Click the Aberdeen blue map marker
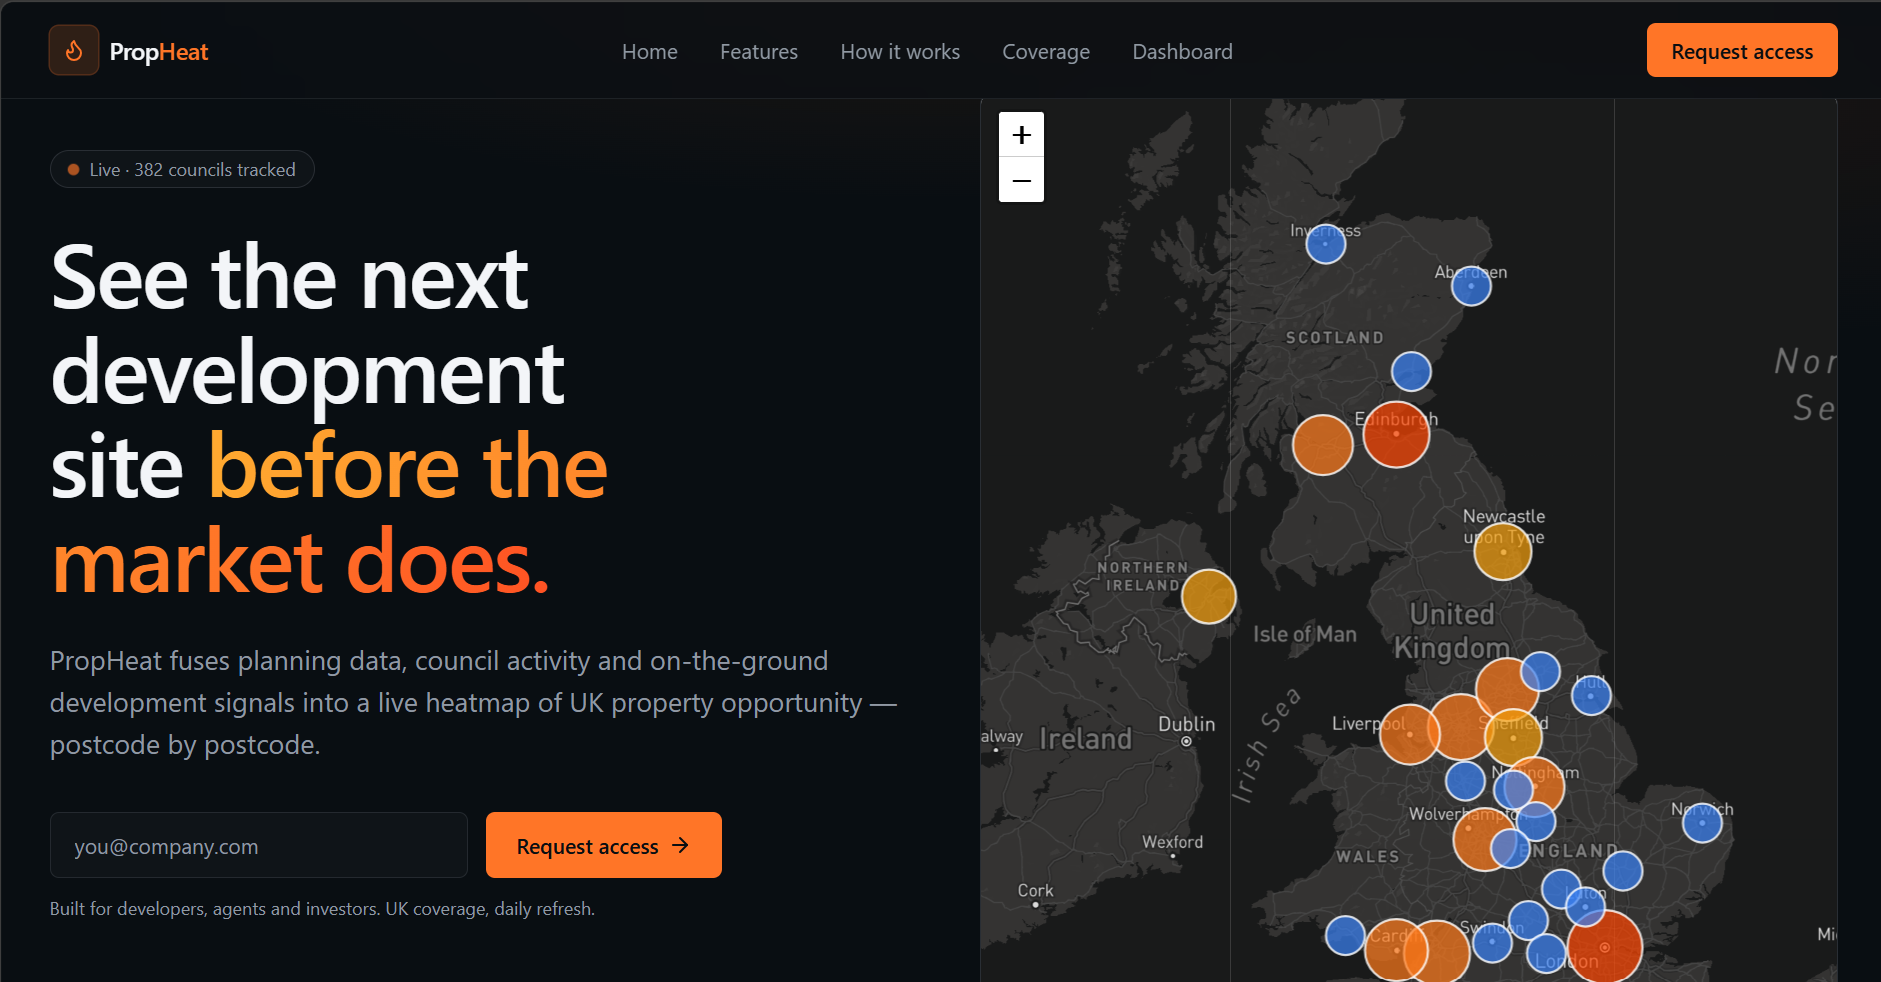 point(1471,286)
